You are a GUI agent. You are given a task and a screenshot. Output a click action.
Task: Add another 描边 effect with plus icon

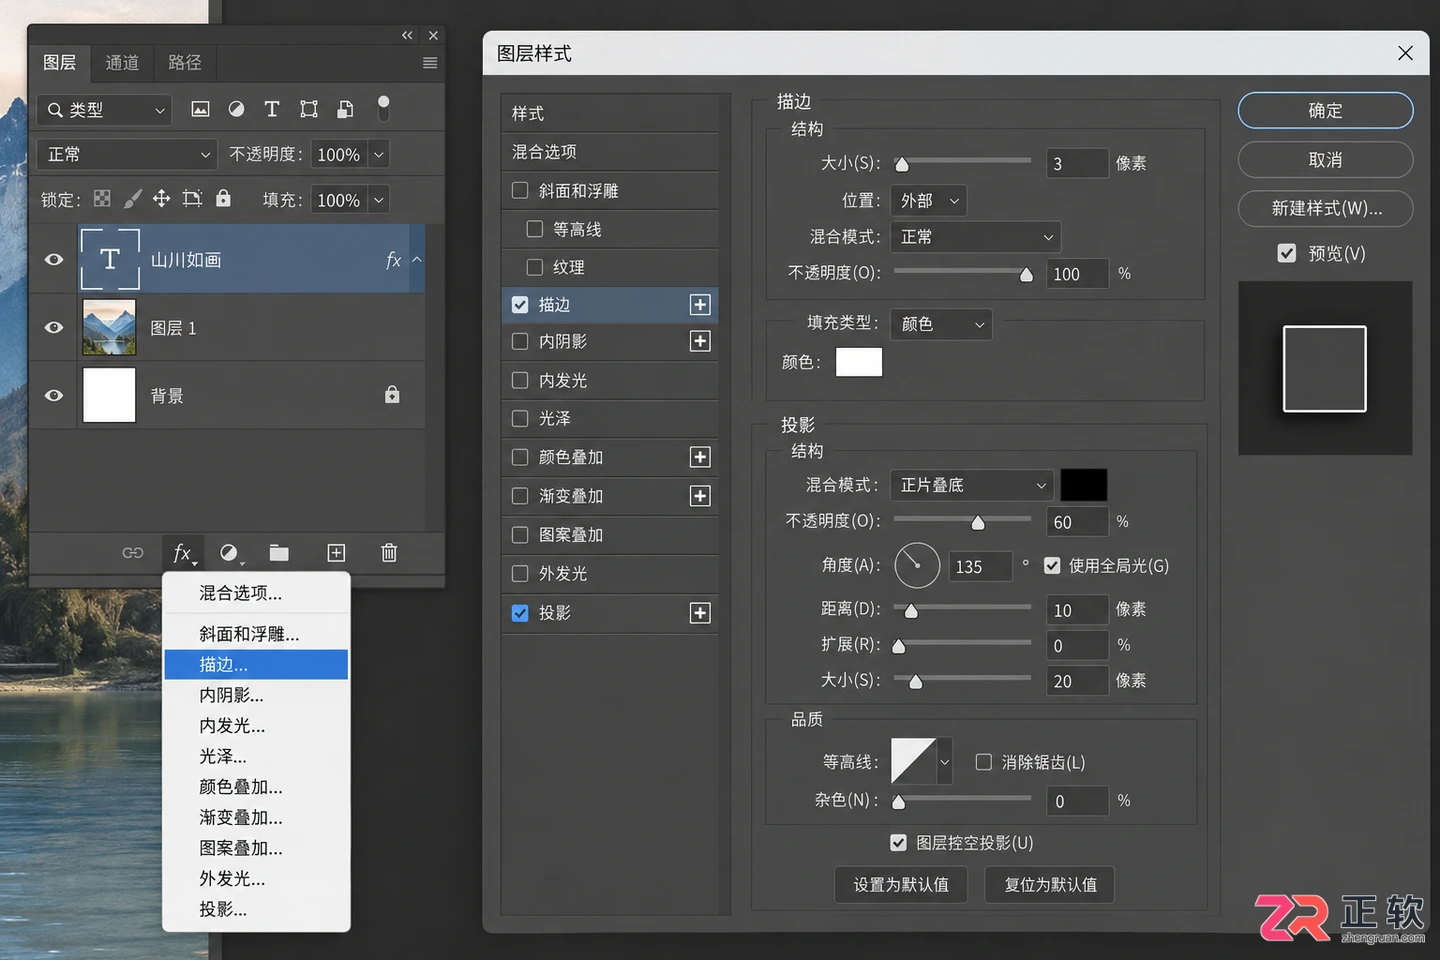700,305
